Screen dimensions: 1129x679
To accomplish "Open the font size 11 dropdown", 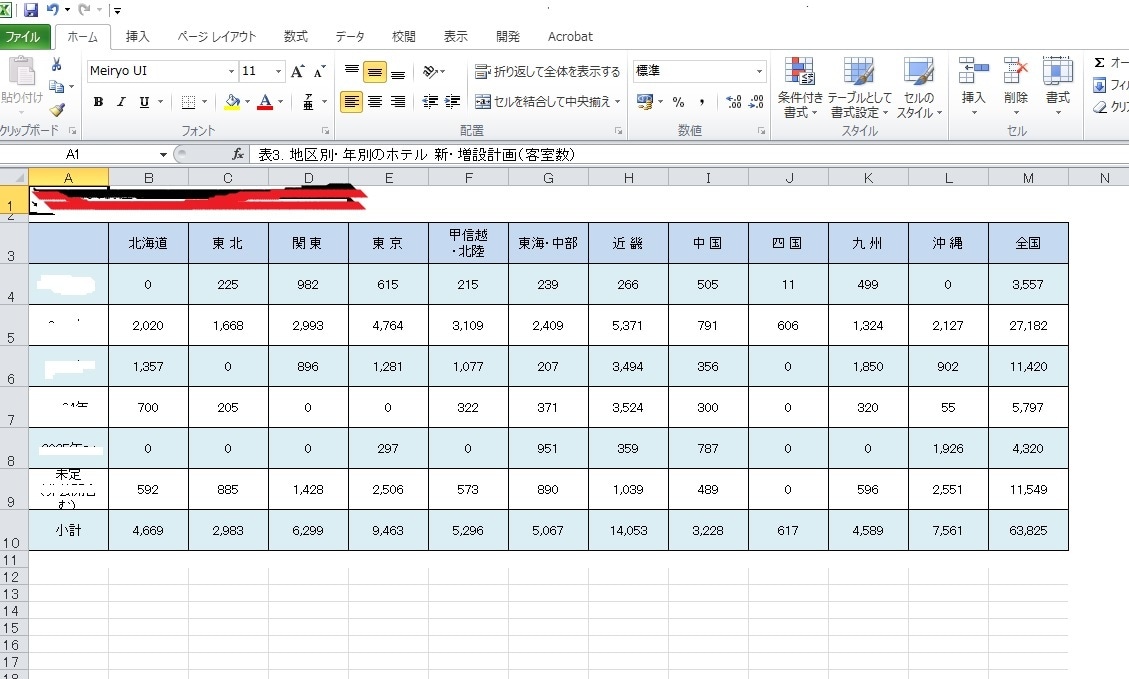I will [x=278, y=71].
